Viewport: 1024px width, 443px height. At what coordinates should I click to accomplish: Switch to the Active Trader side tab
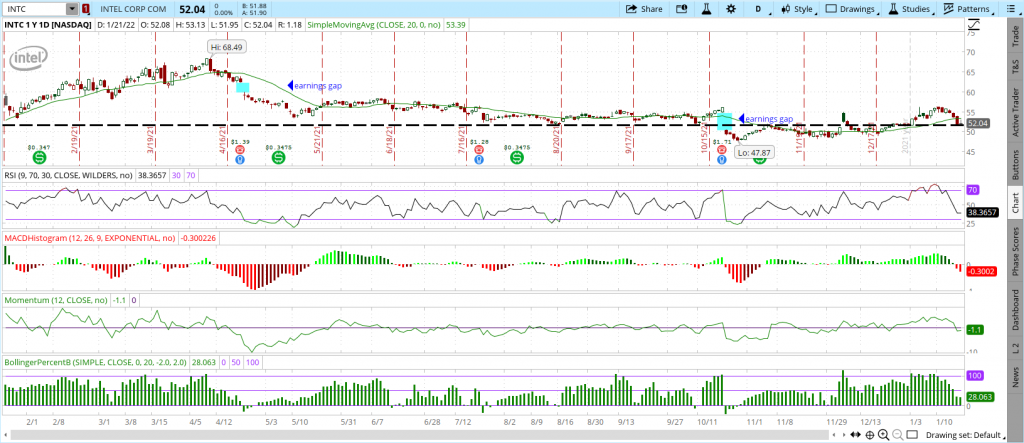coord(1015,110)
